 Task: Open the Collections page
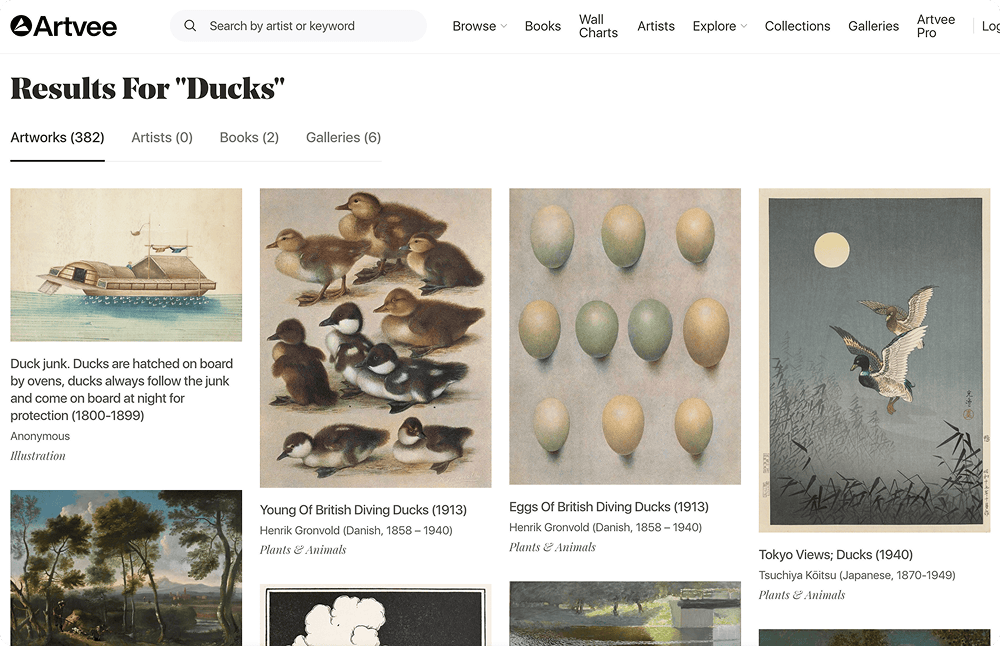(x=797, y=26)
